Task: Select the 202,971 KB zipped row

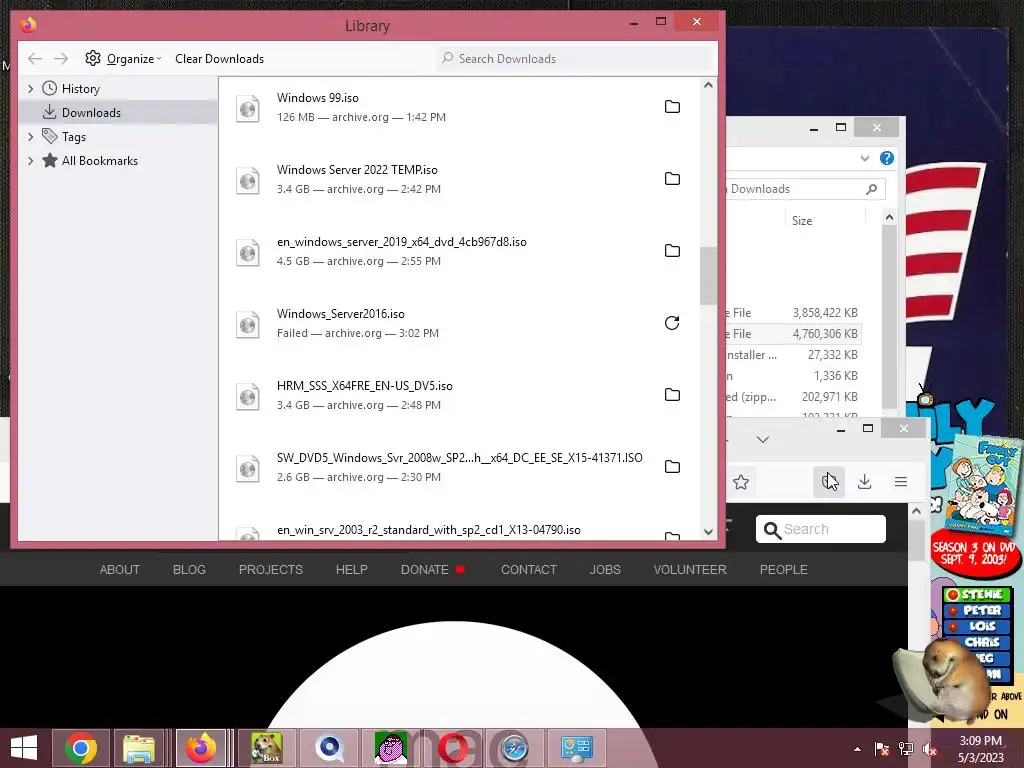Action: click(793, 396)
